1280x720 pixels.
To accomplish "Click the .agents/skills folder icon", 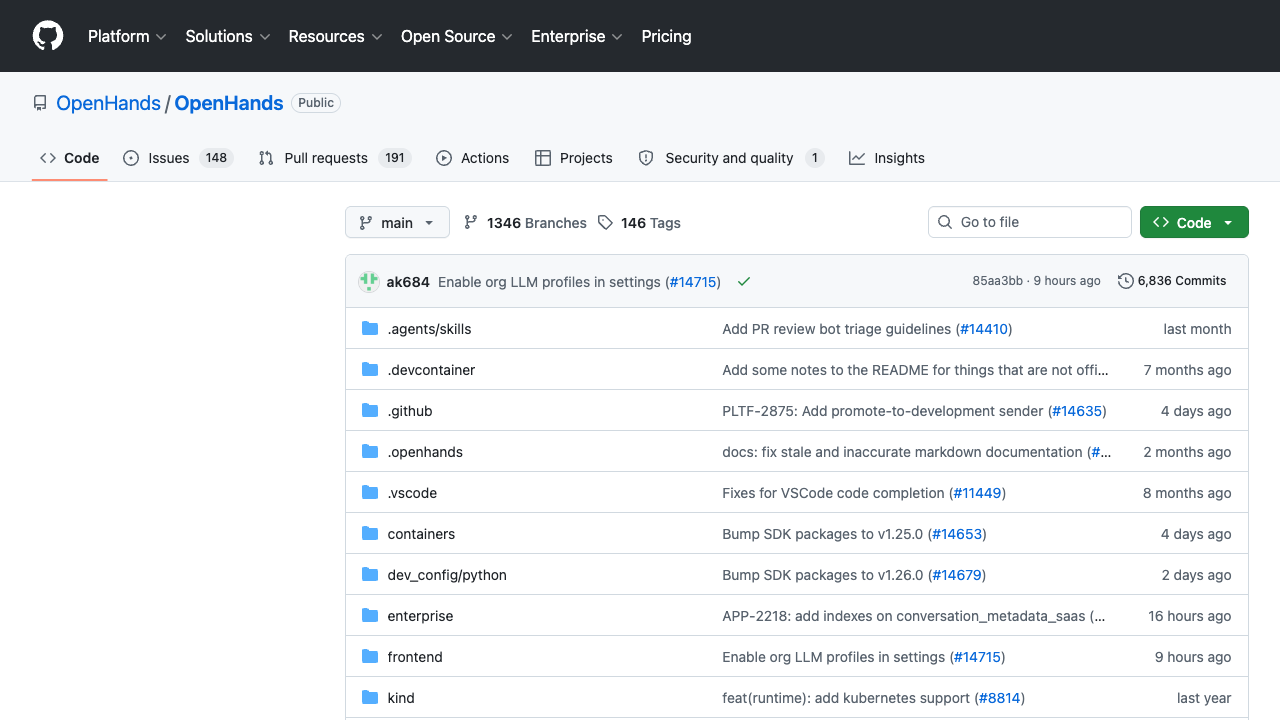I will tap(370, 329).
